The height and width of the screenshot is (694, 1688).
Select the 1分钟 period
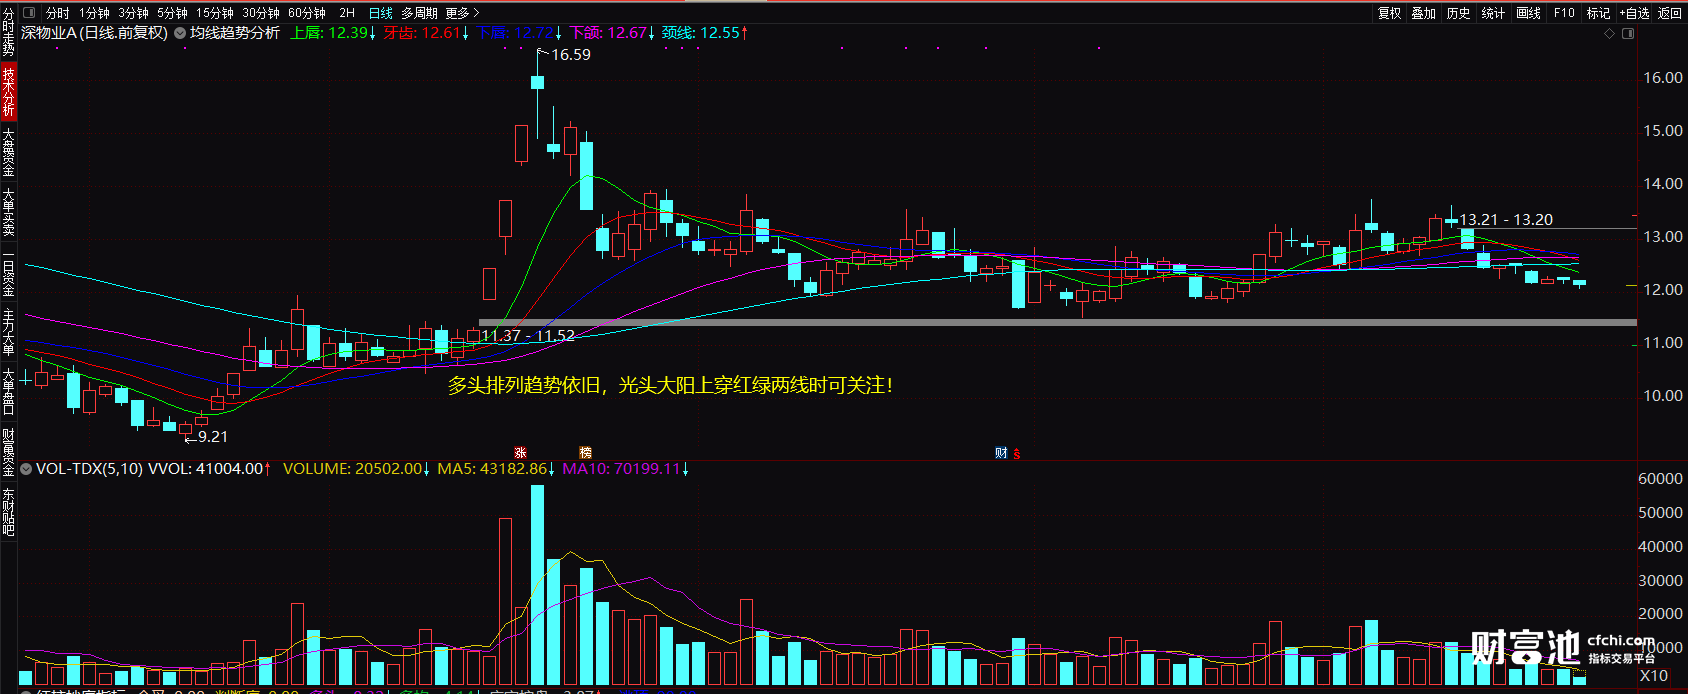click(94, 13)
